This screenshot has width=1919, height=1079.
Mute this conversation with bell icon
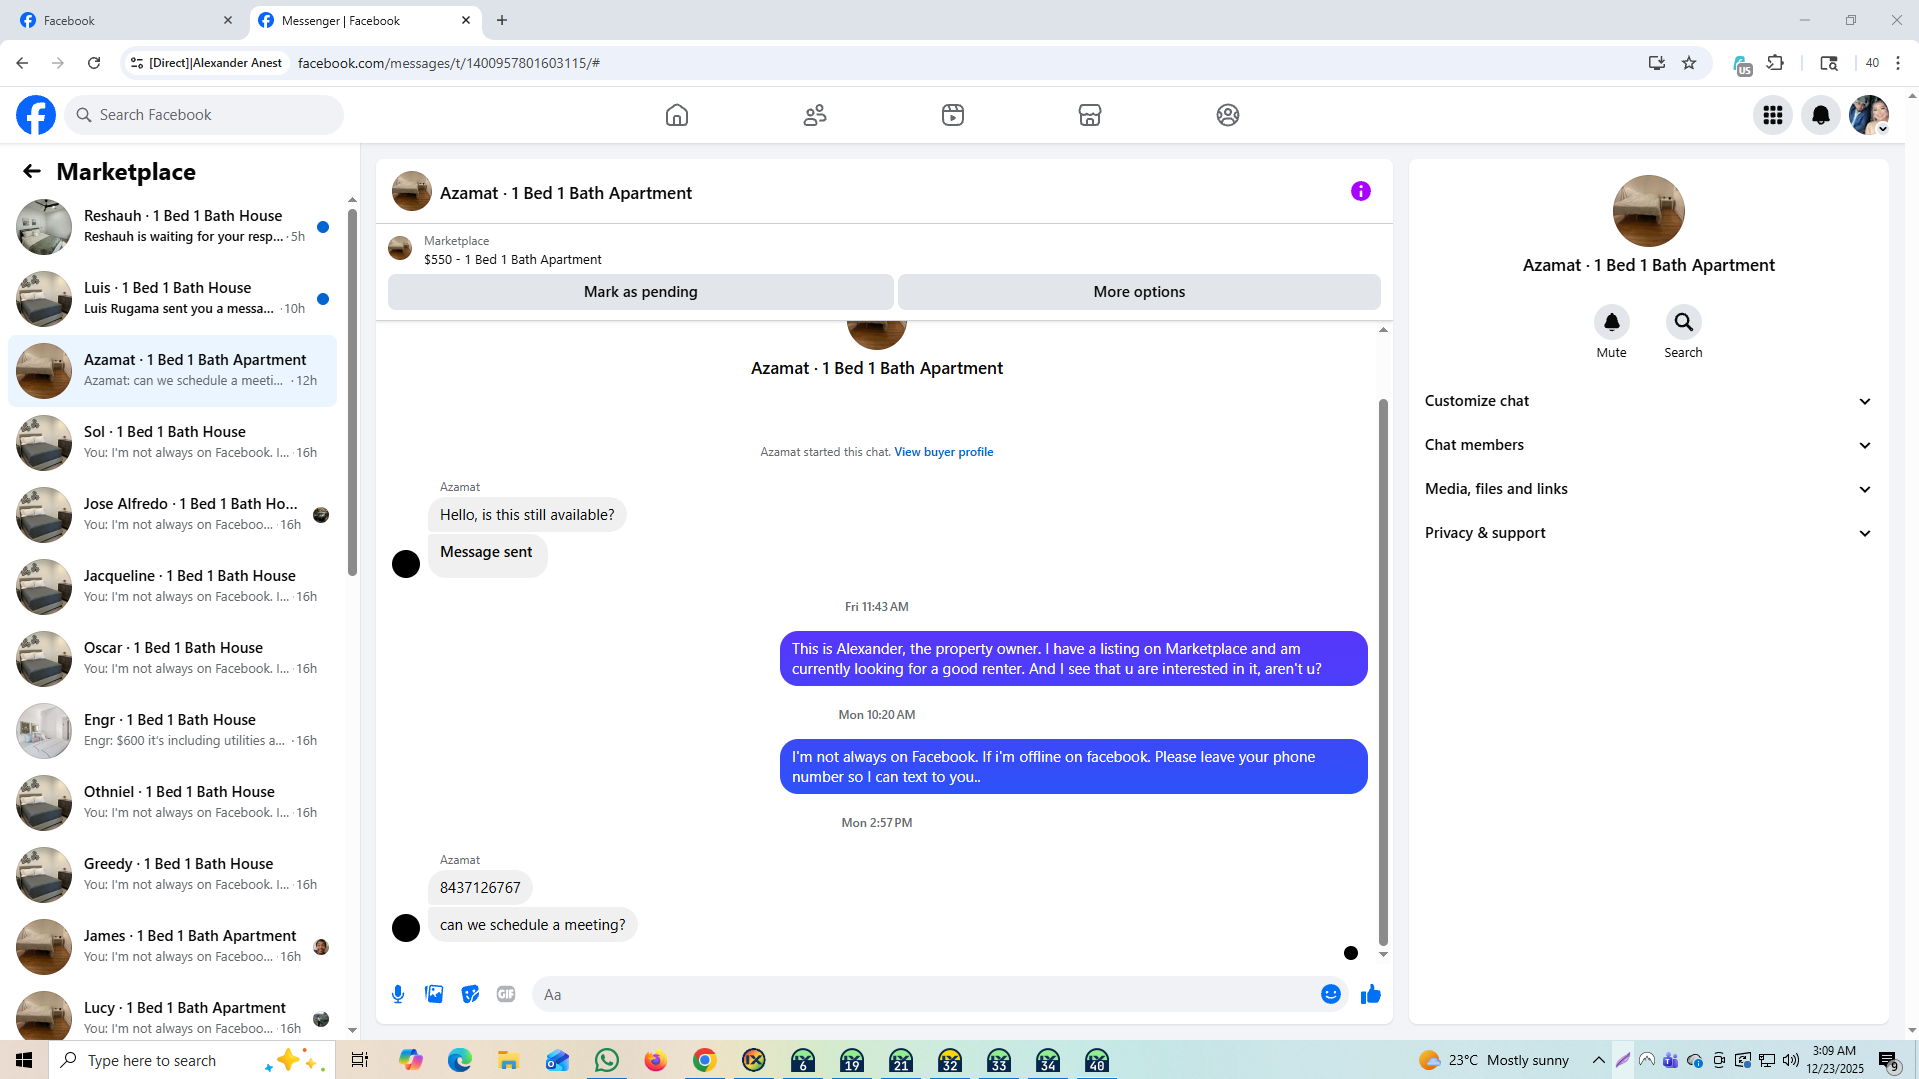coord(1612,322)
